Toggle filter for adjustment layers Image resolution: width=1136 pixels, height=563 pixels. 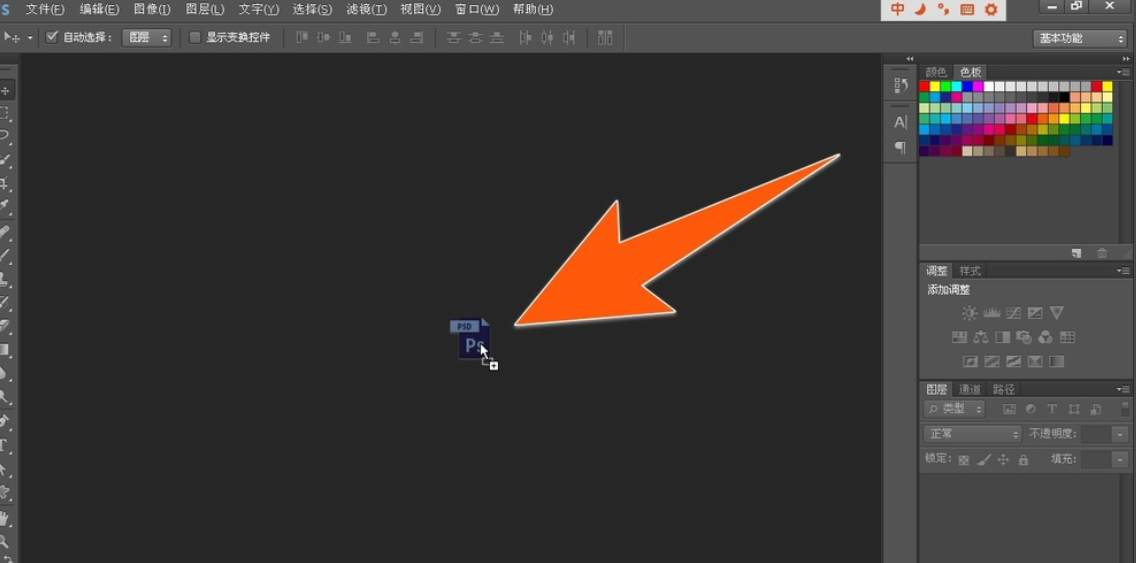click(x=1031, y=409)
